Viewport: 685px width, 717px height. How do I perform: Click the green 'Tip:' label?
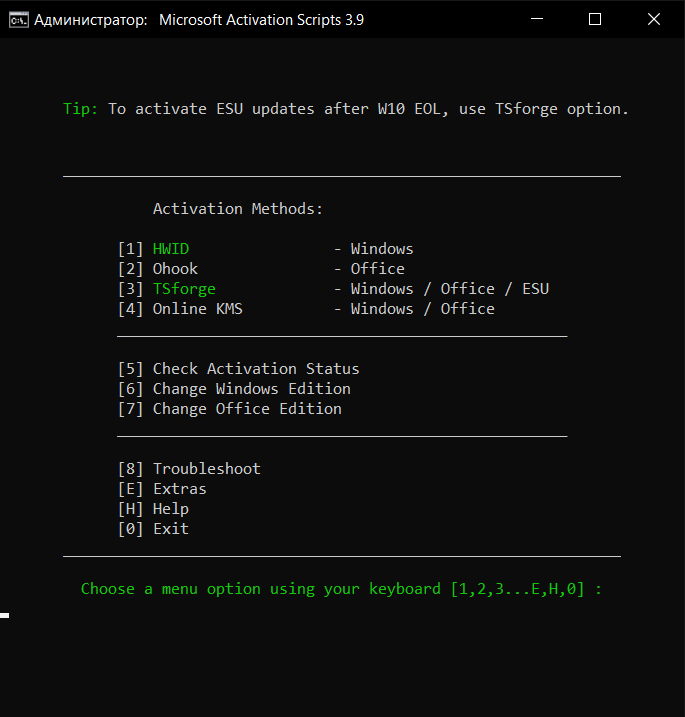click(x=80, y=109)
